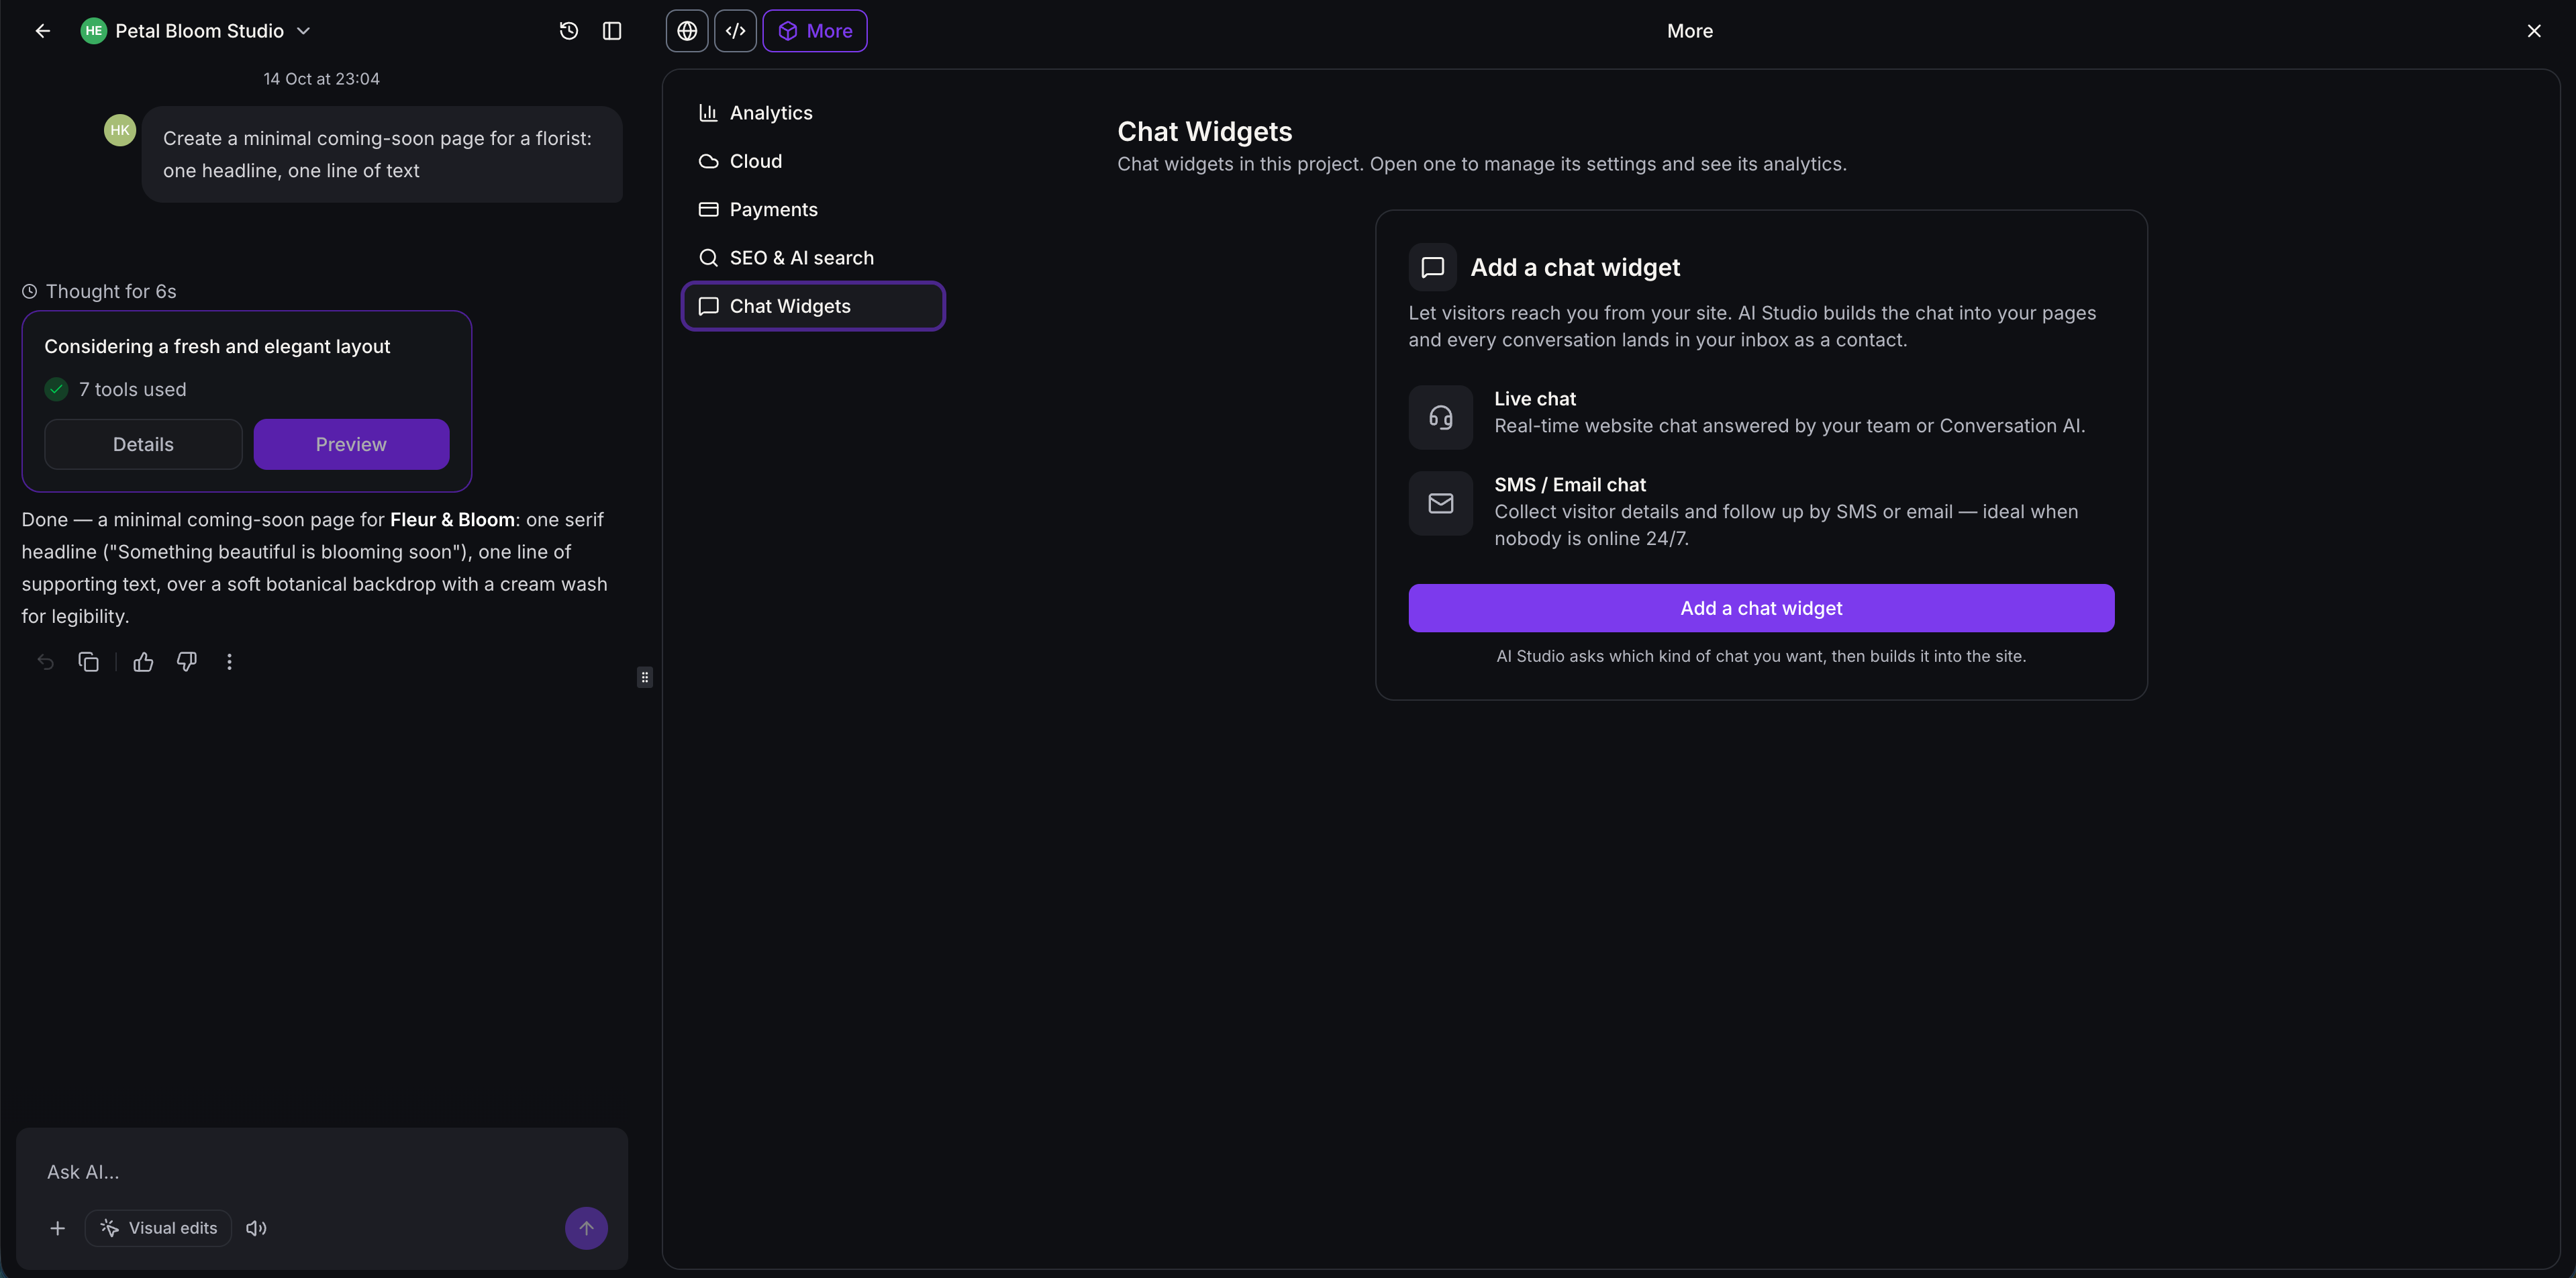Select Chat Widgets in the sidebar
The height and width of the screenshot is (1278, 2576).
tap(813, 306)
